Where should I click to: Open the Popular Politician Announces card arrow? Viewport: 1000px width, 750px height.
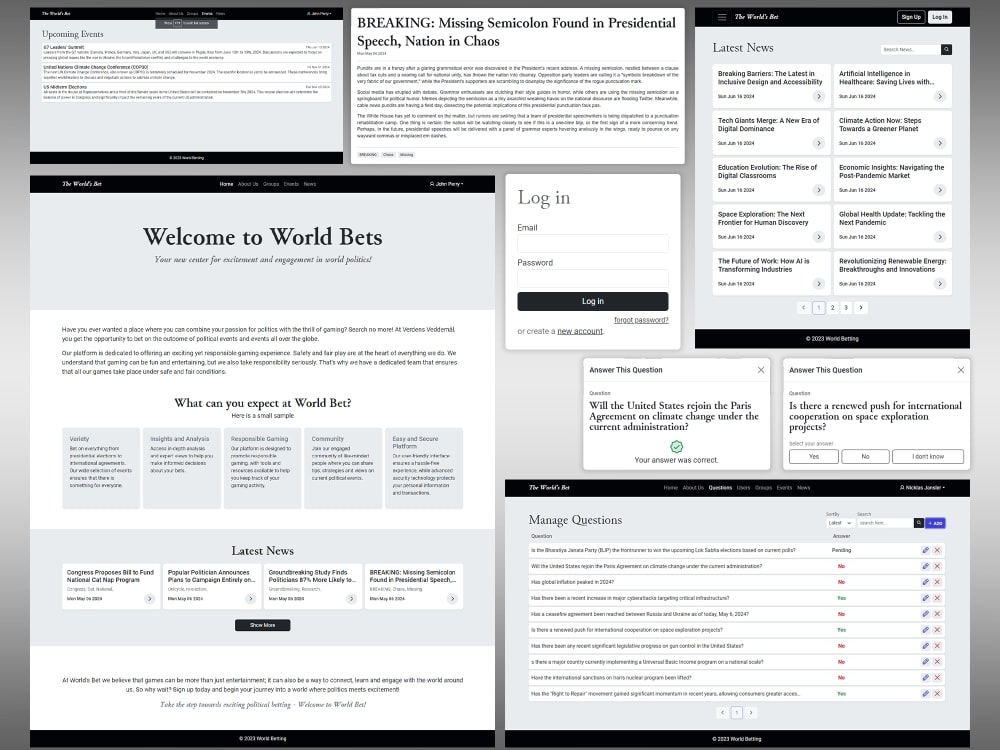tap(250, 599)
